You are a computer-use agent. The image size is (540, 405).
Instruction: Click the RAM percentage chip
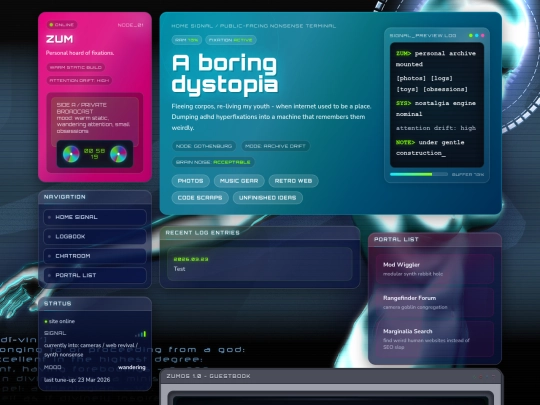(x=186, y=40)
